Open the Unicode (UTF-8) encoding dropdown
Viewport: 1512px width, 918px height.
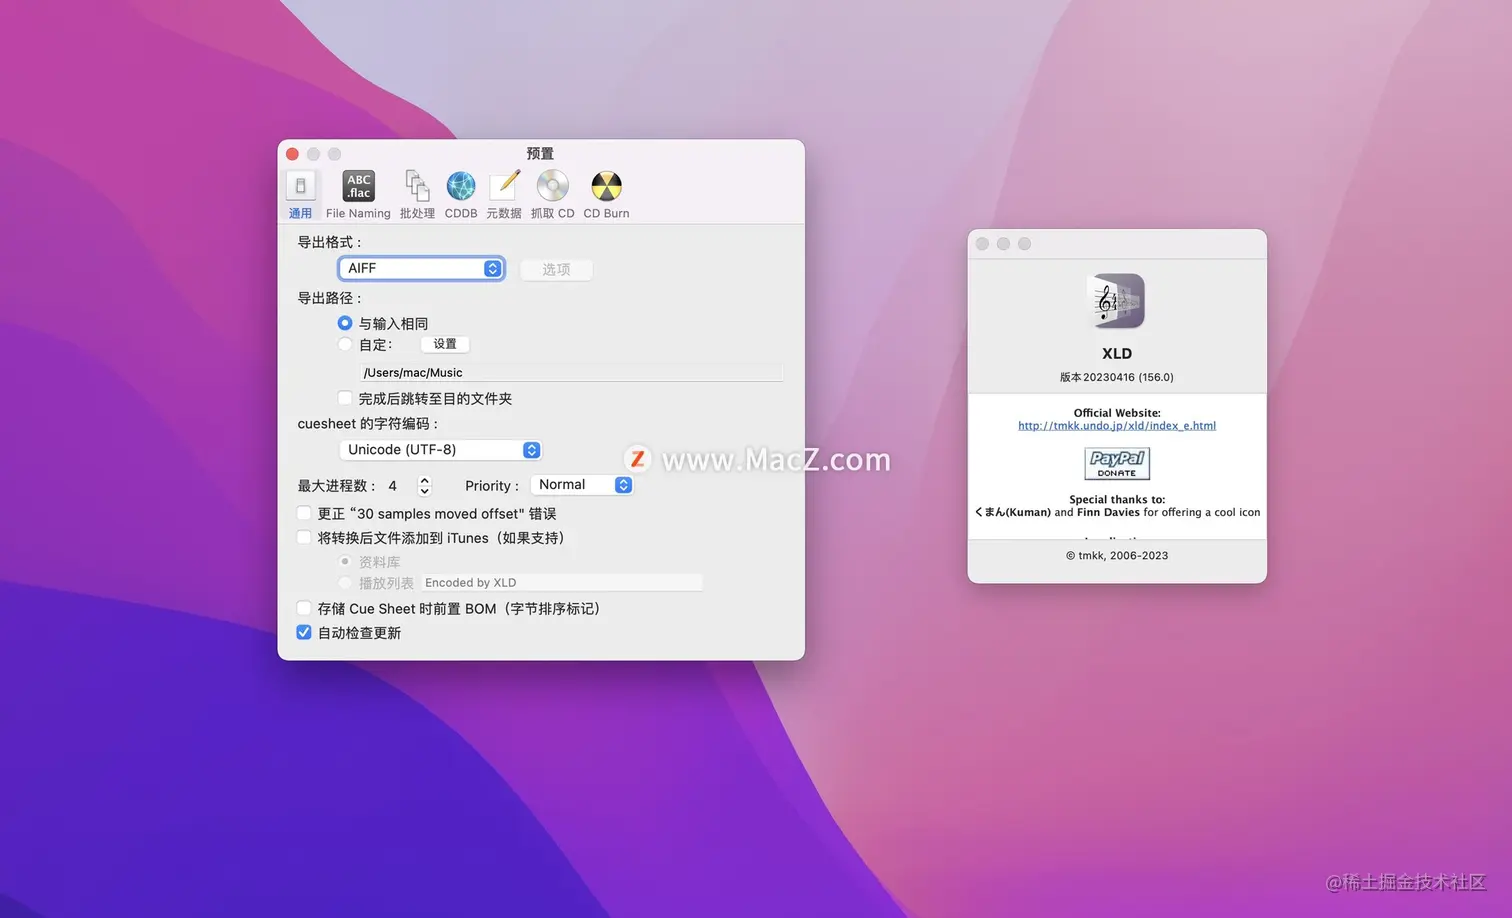(x=441, y=450)
